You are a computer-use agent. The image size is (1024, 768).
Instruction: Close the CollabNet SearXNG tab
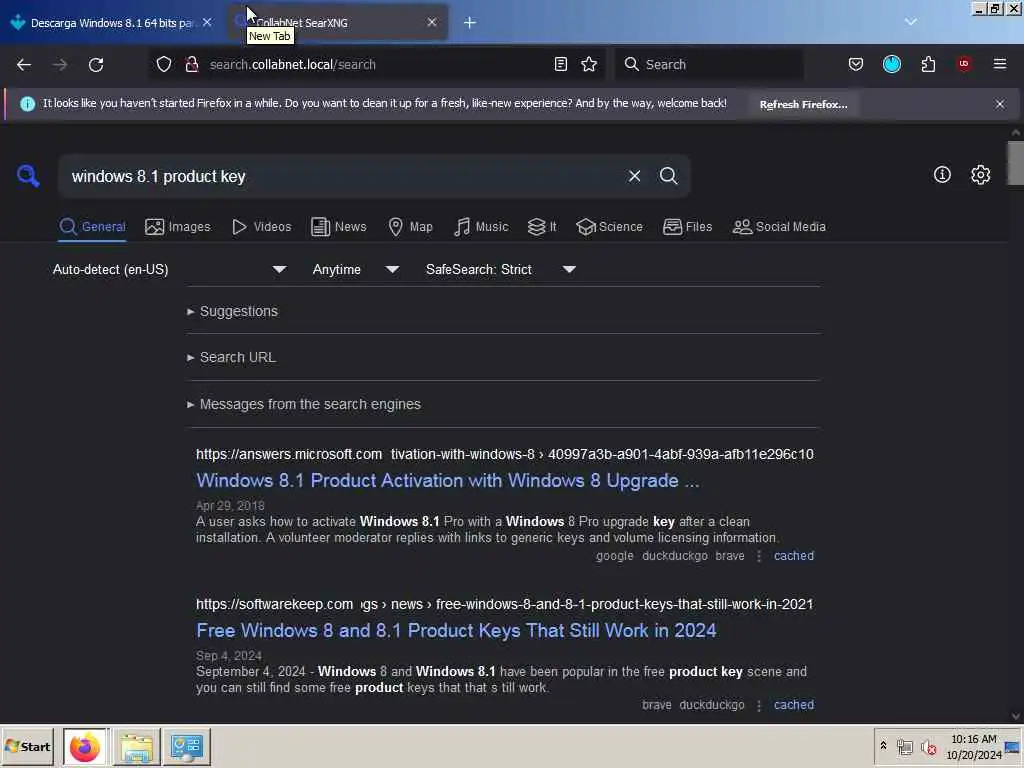[x=432, y=22]
